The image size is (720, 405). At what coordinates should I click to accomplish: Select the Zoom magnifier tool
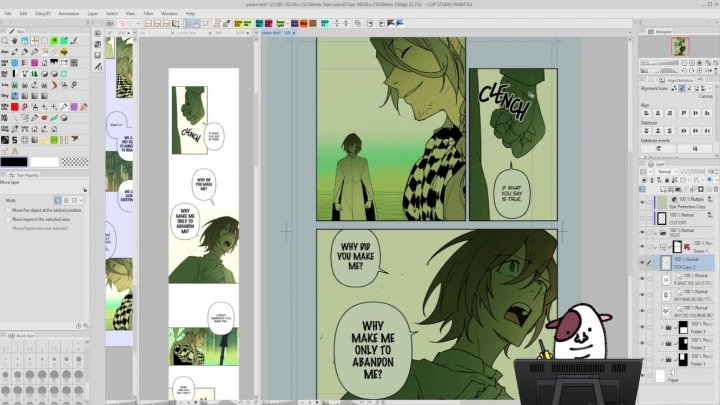(5, 41)
